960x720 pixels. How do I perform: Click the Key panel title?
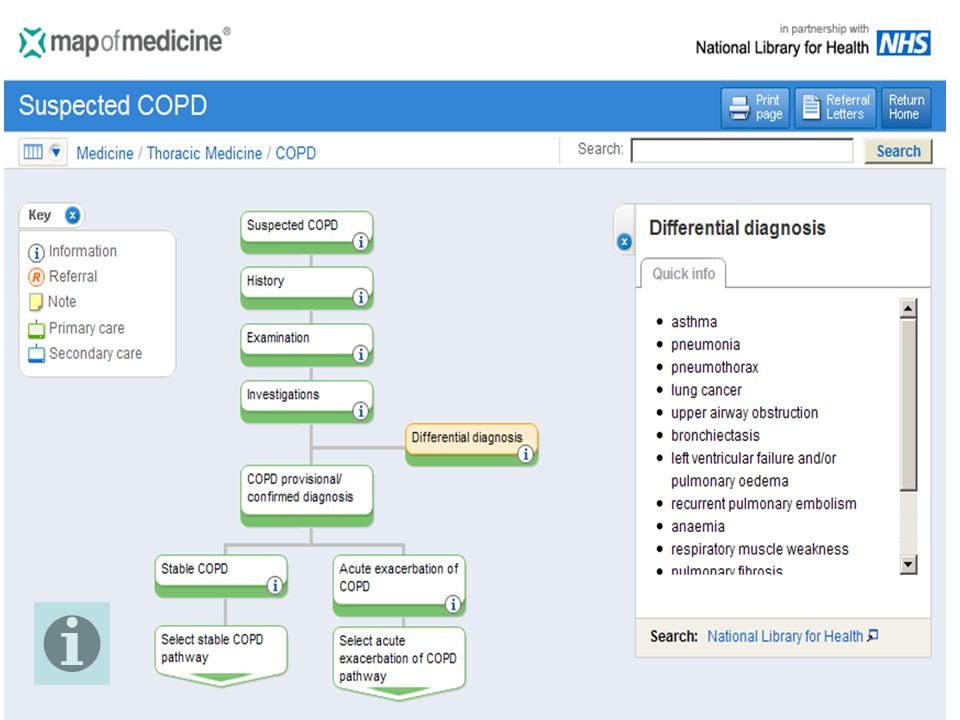39,216
